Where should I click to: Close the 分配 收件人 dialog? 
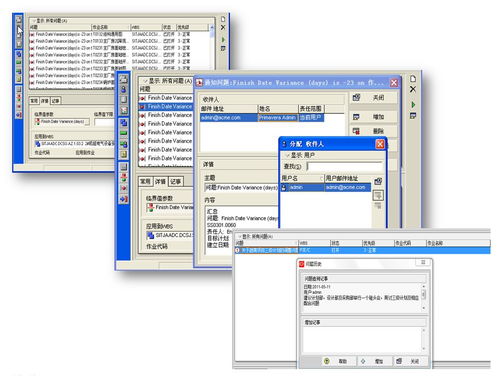tap(380, 144)
